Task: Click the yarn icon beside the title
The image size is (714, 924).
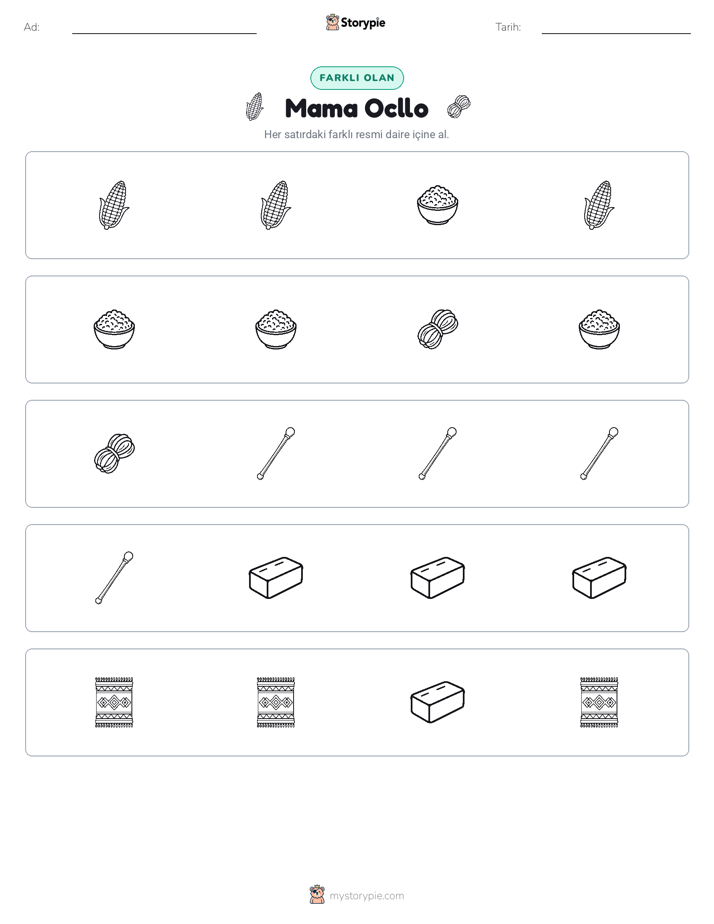Action: [x=458, y=107]
